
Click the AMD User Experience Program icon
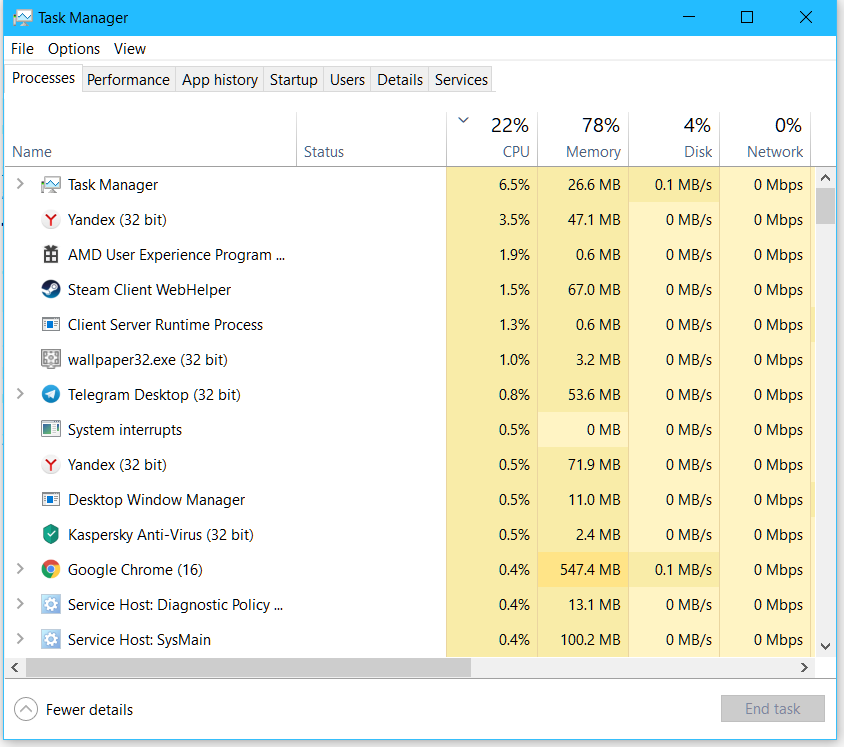[51, 255]
